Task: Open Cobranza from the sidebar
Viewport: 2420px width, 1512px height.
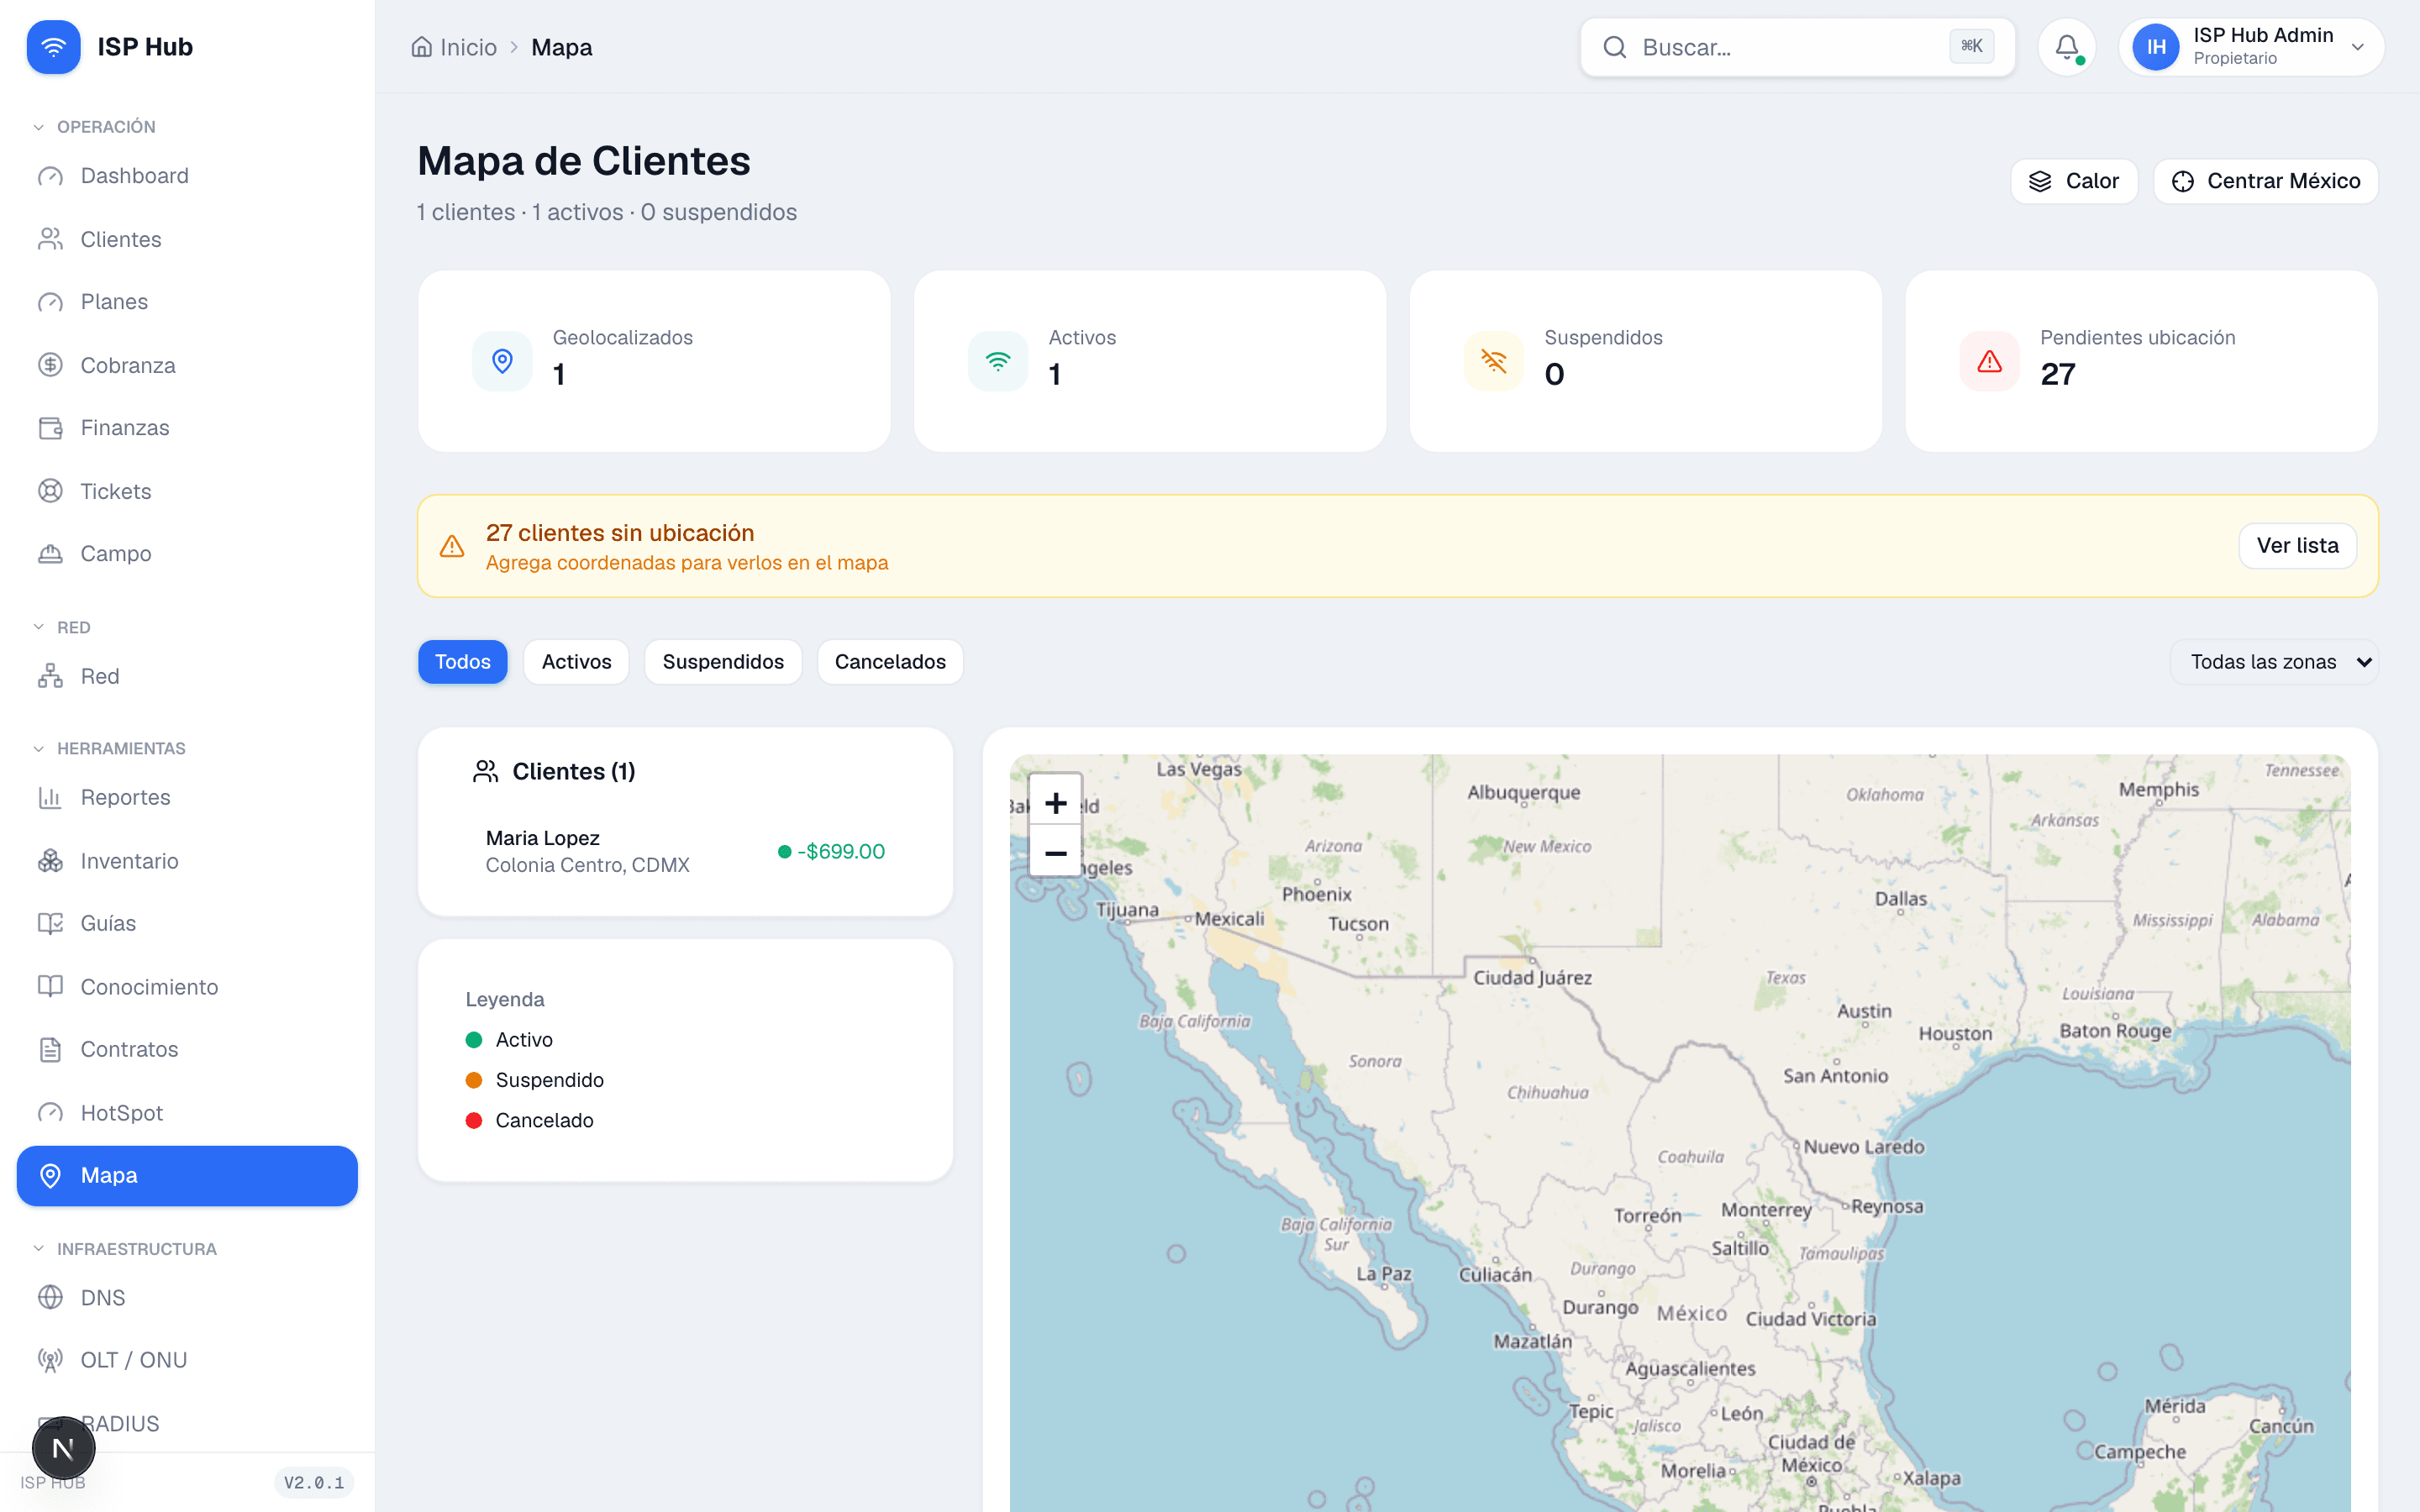Action: pos(187,365)
